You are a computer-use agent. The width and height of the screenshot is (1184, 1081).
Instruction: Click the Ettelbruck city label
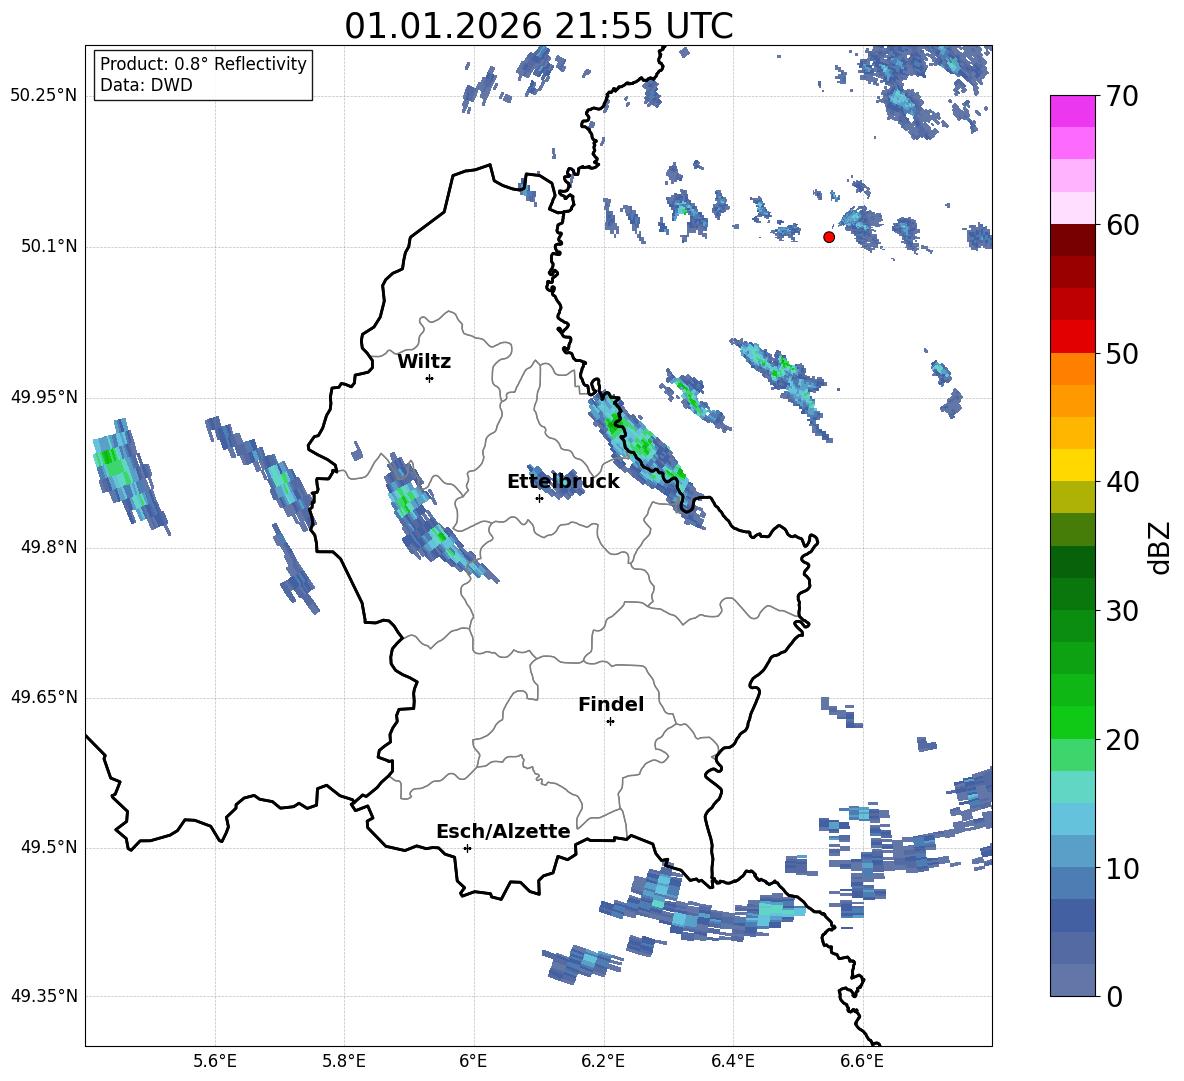(x=563, y=482)
